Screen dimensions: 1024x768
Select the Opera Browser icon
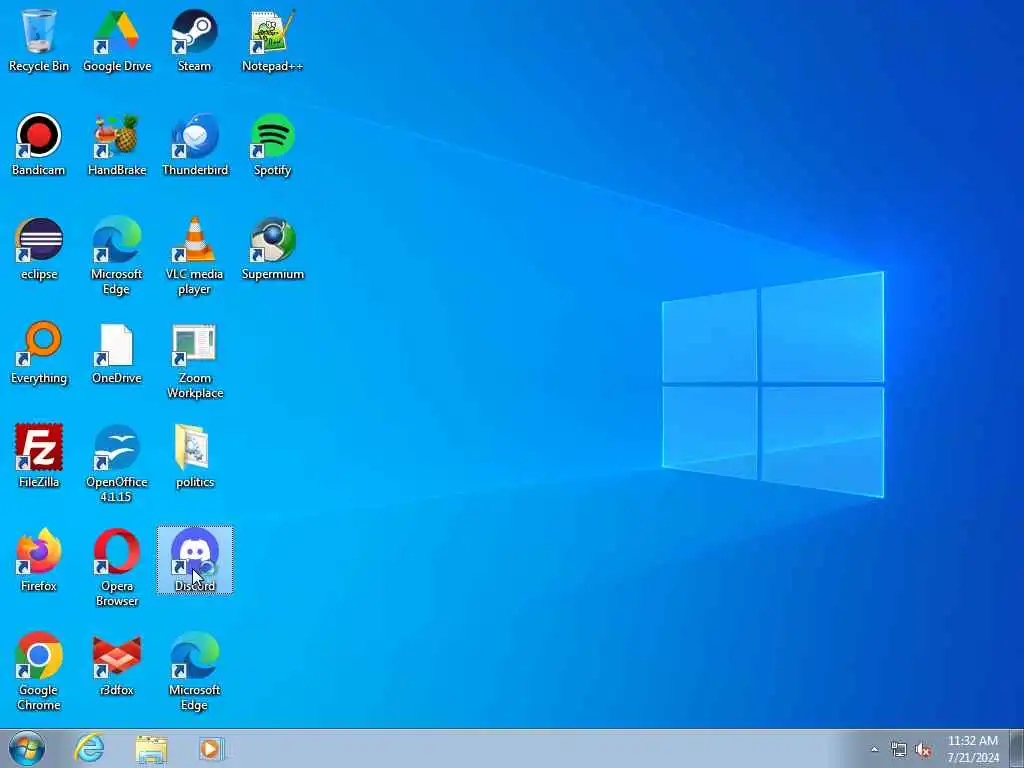(x=117, y=568)
